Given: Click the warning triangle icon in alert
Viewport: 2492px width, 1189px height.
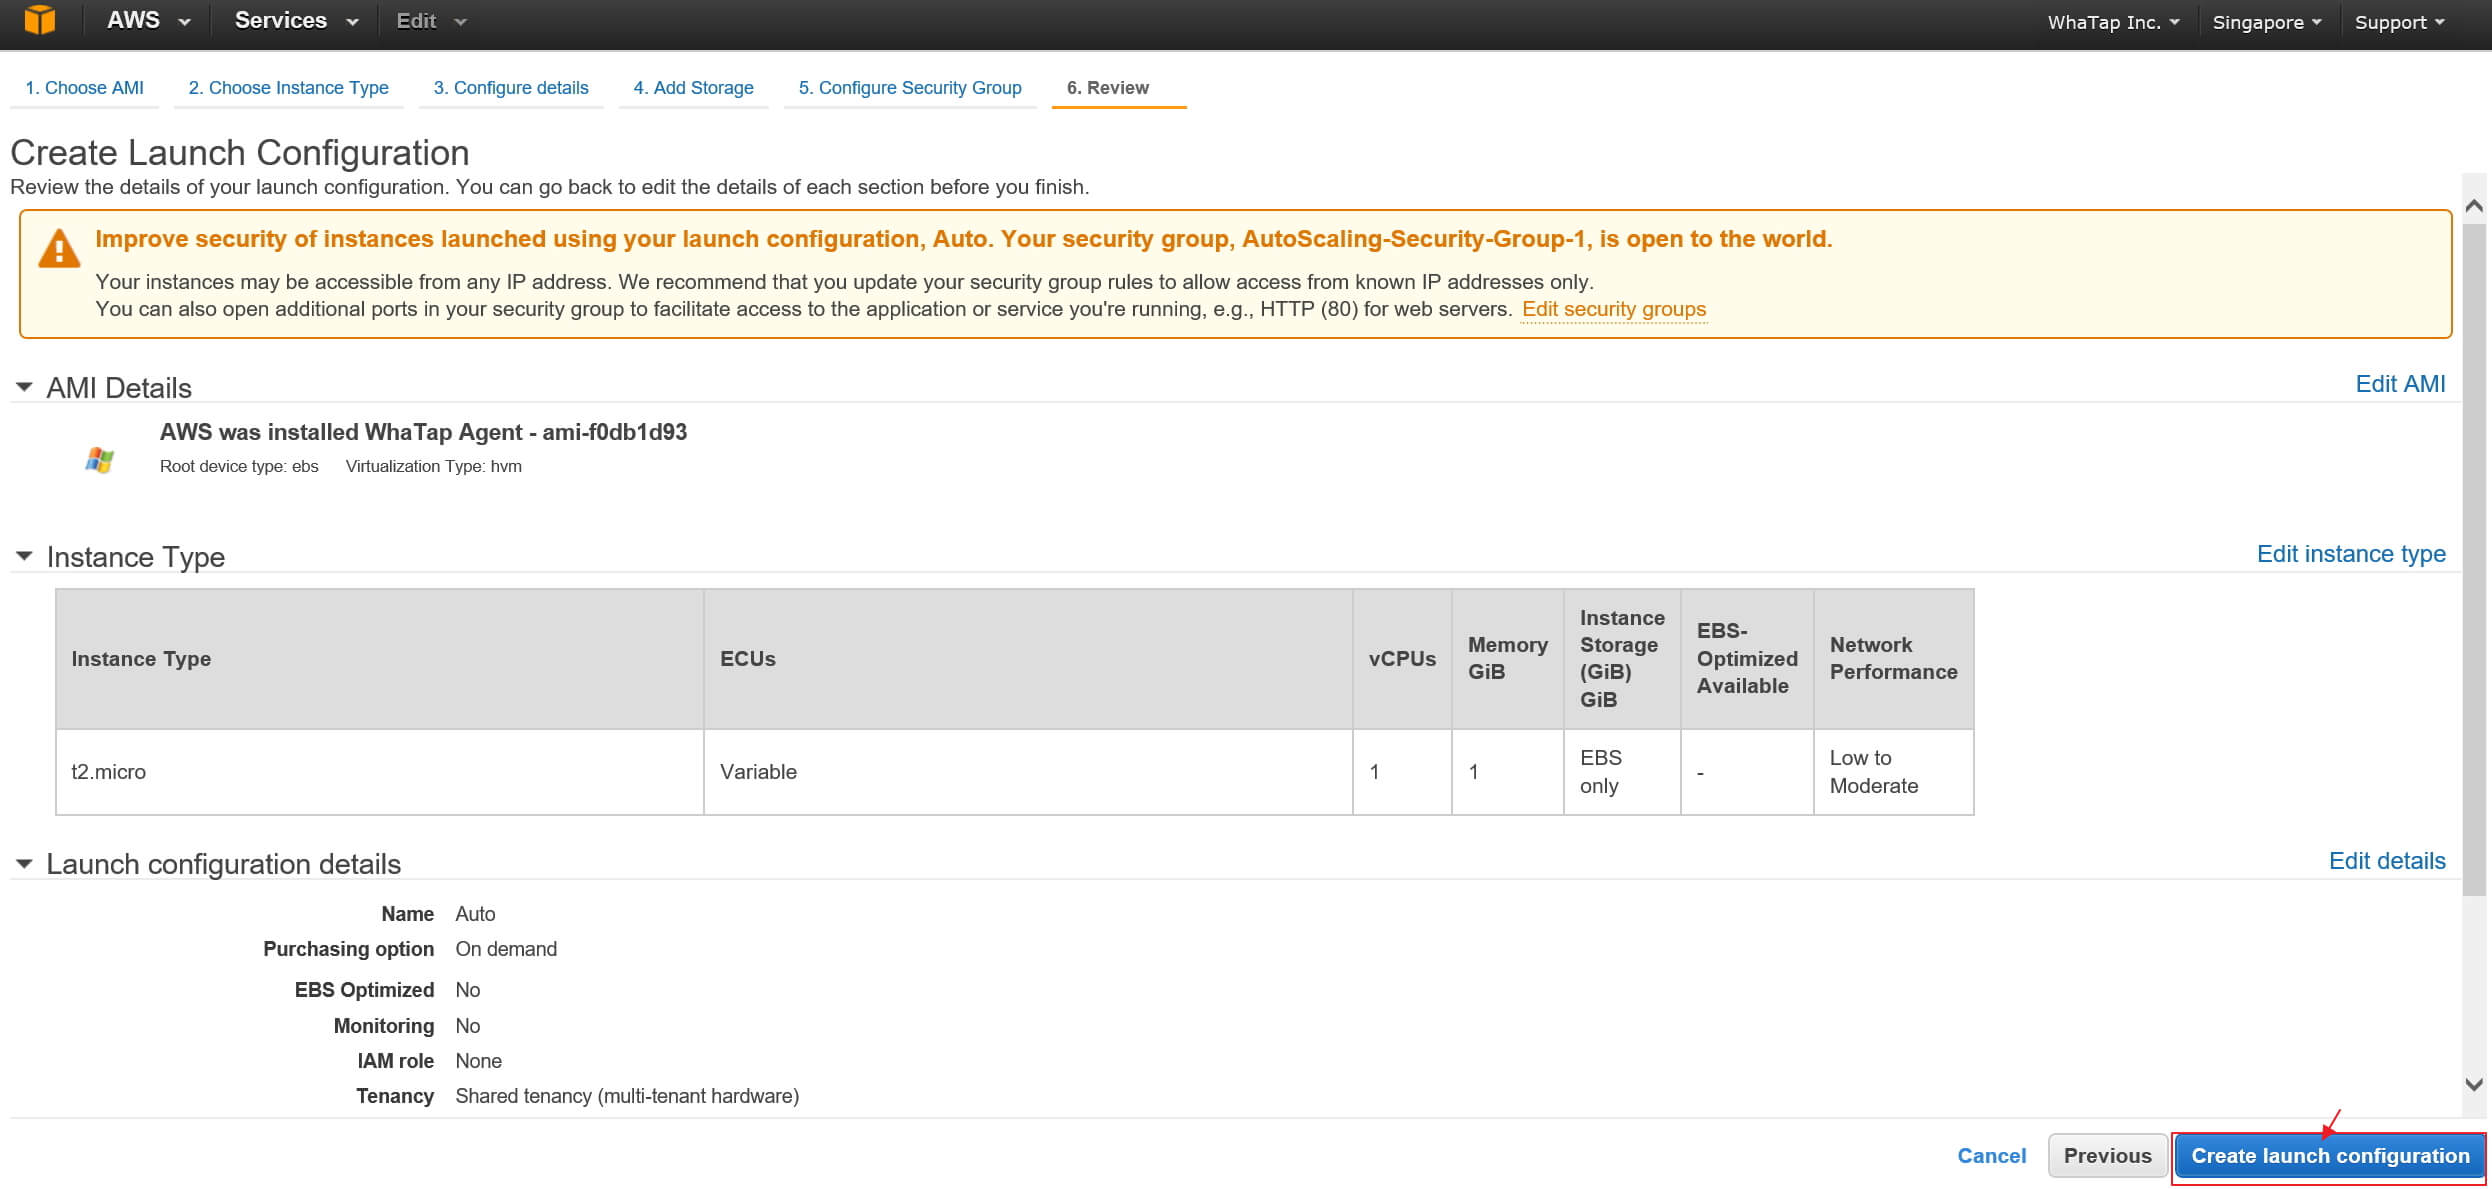Looking at the screenshot, I should point(59,249).
